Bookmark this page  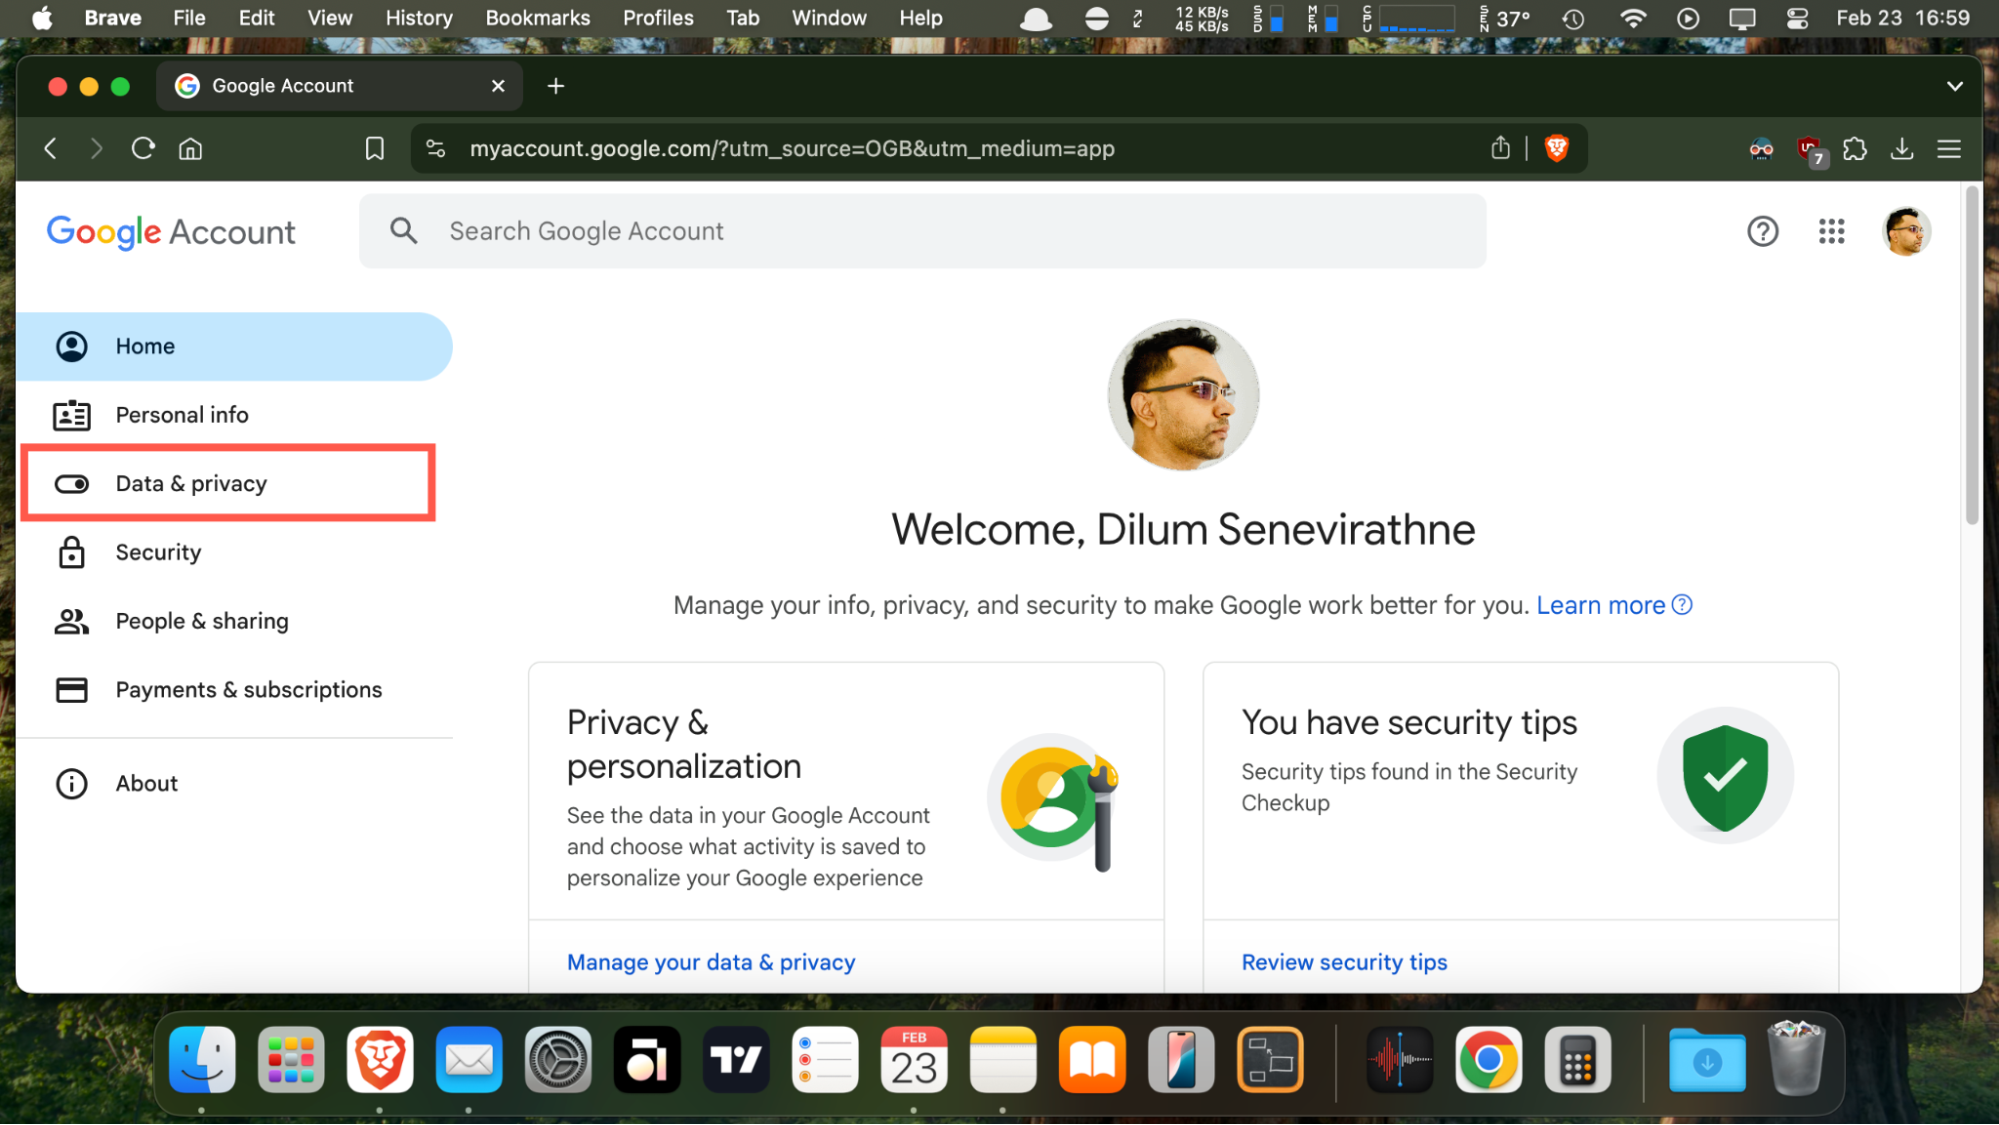[374, 149]
